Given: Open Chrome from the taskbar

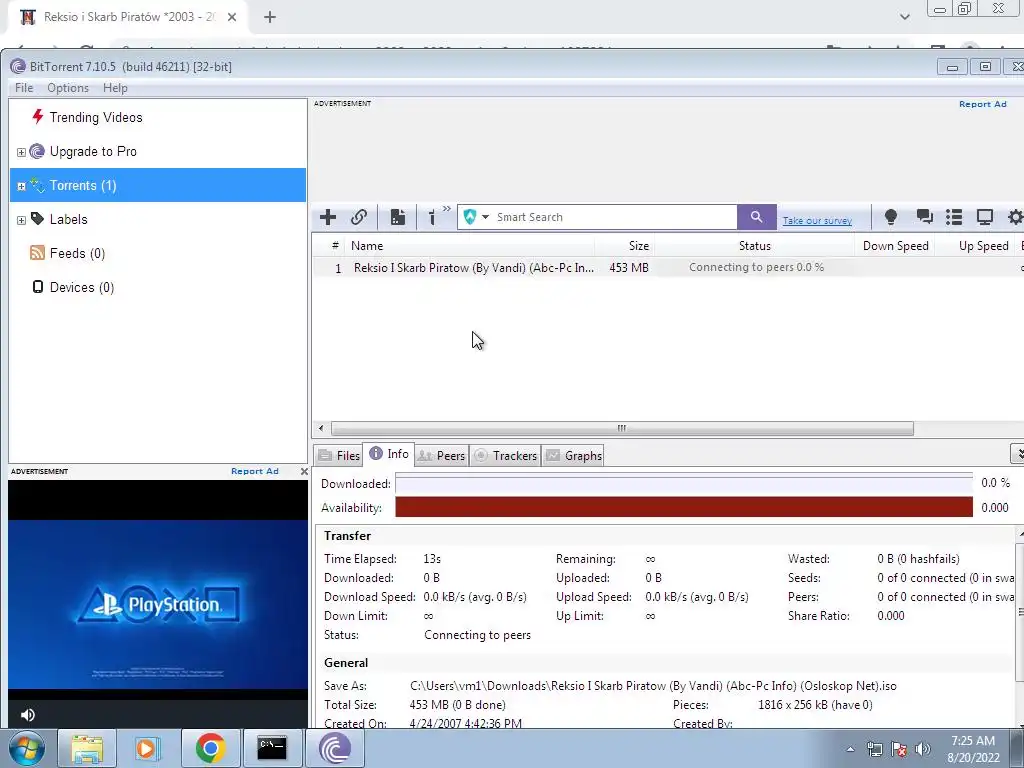Looking at the screenshot, I should [210, 748].
